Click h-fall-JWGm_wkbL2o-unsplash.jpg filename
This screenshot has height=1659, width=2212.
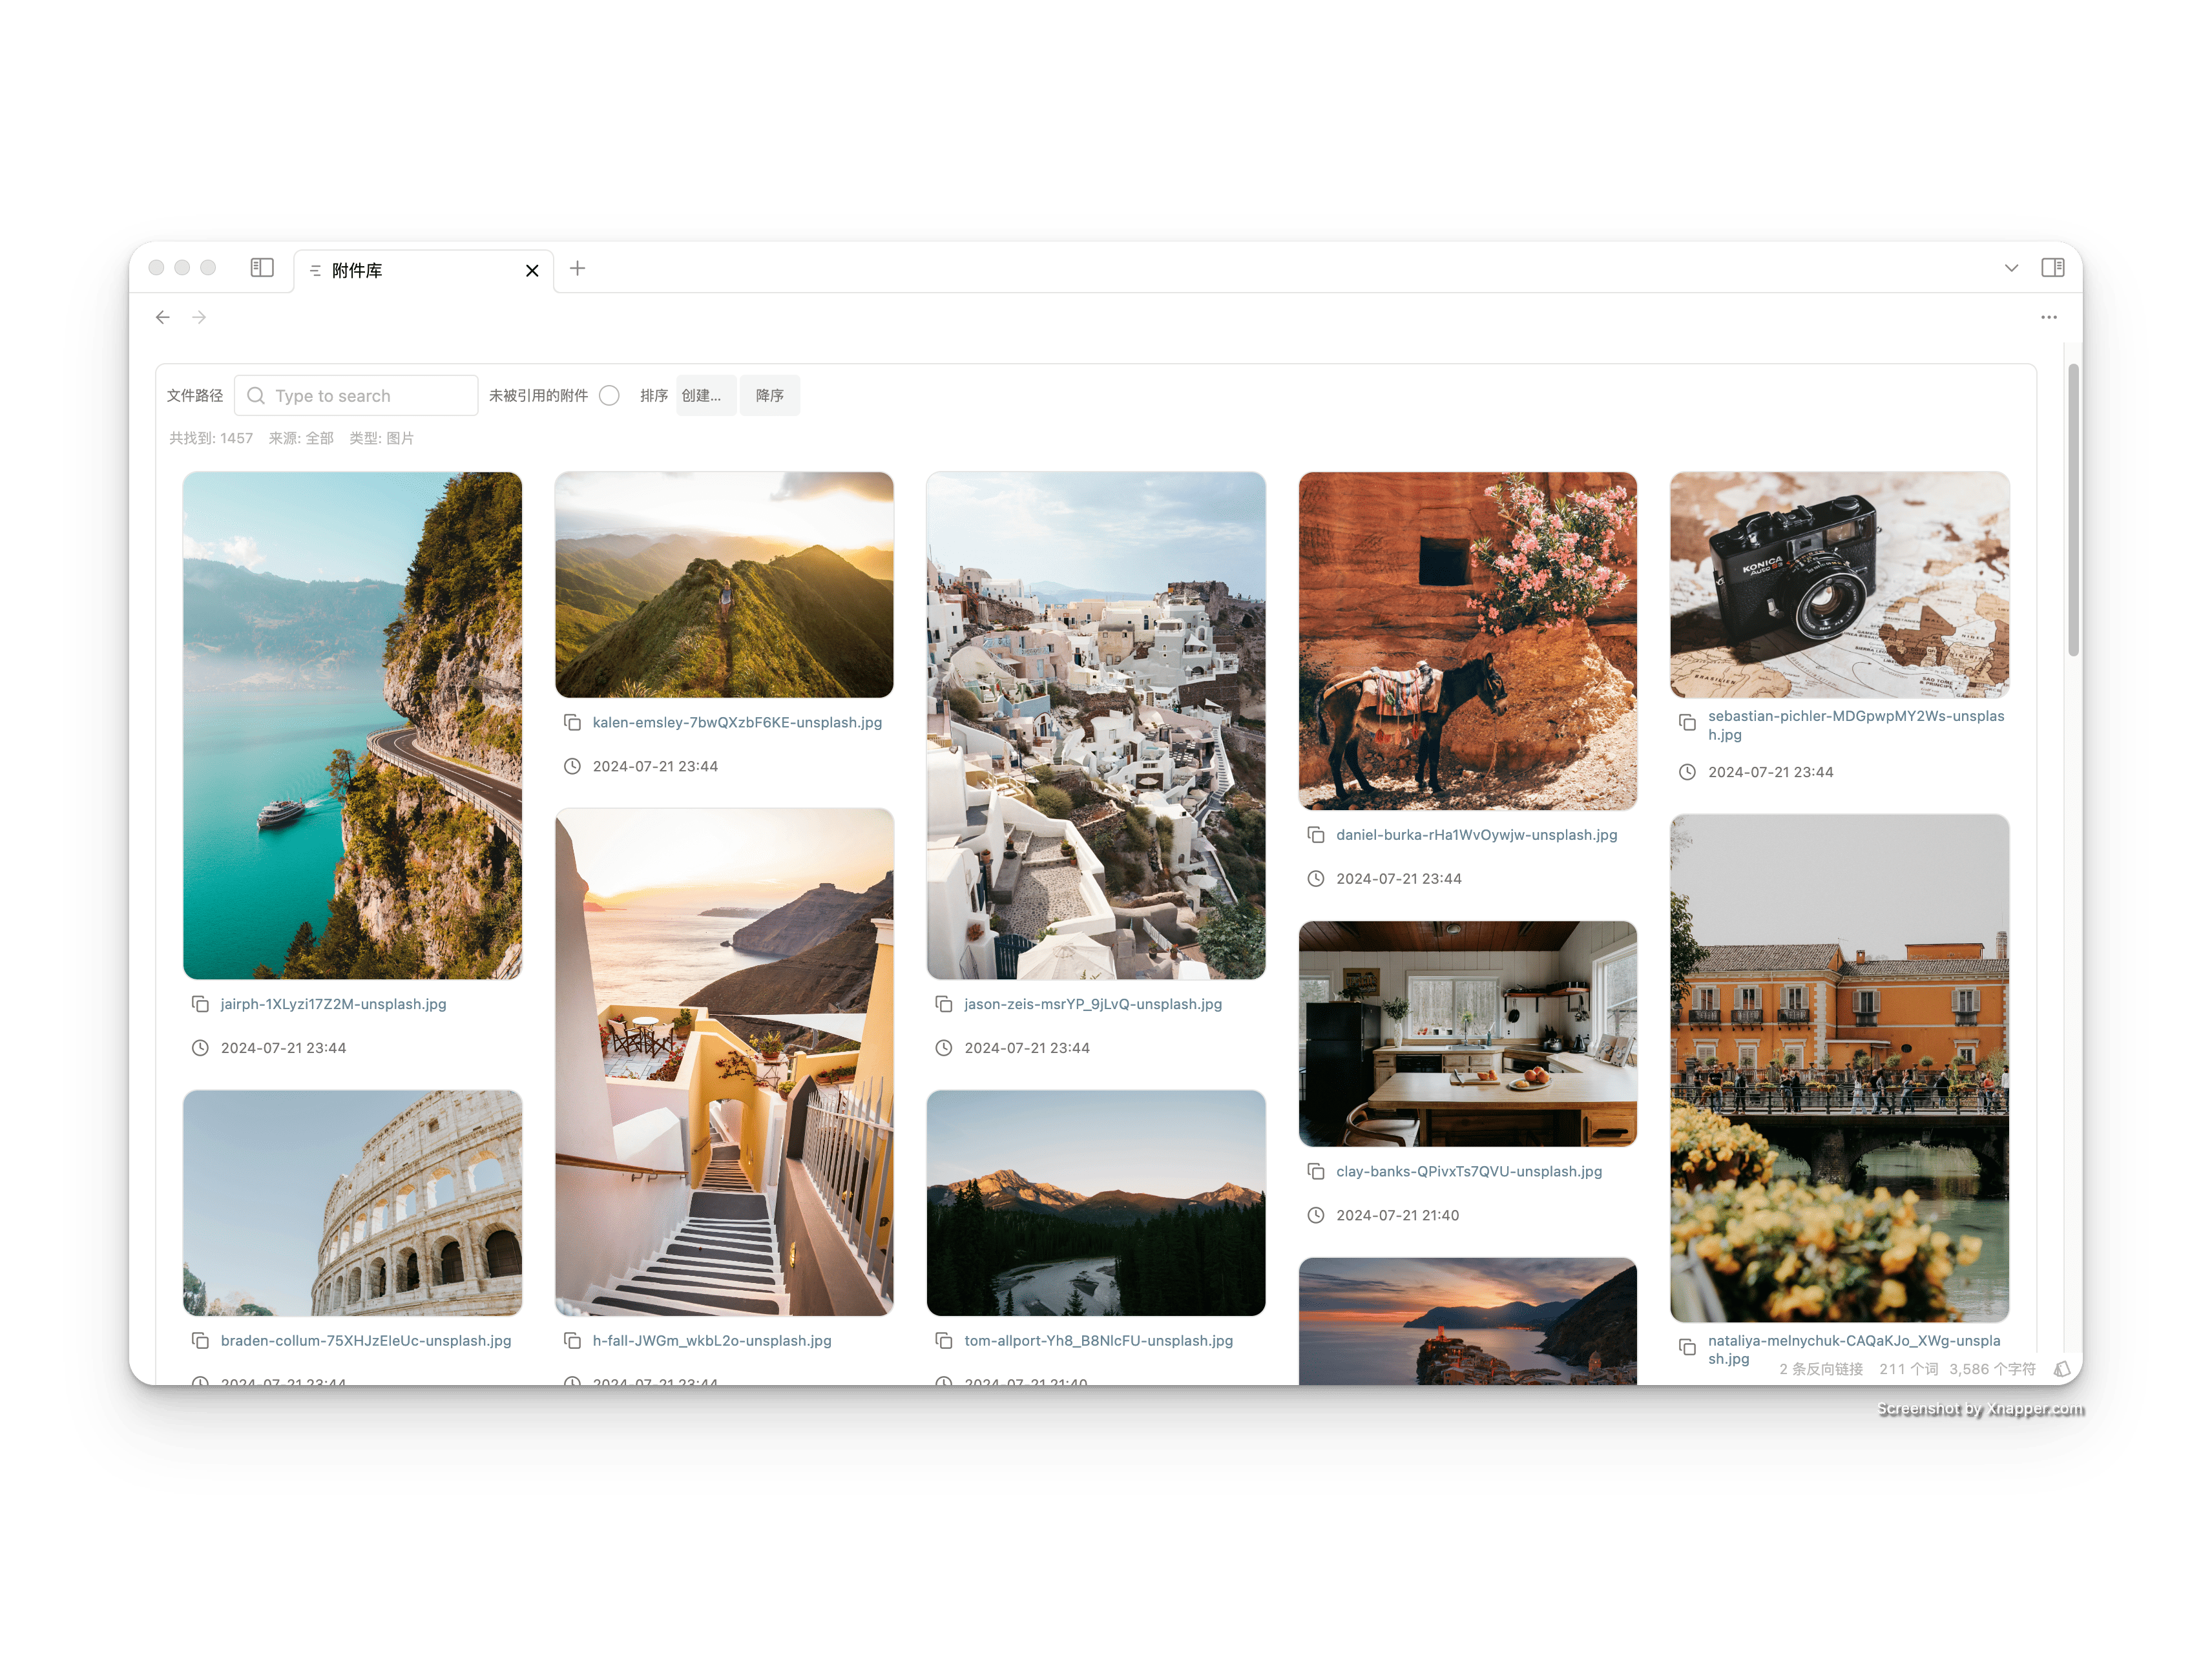click(x=712, y=1340)
